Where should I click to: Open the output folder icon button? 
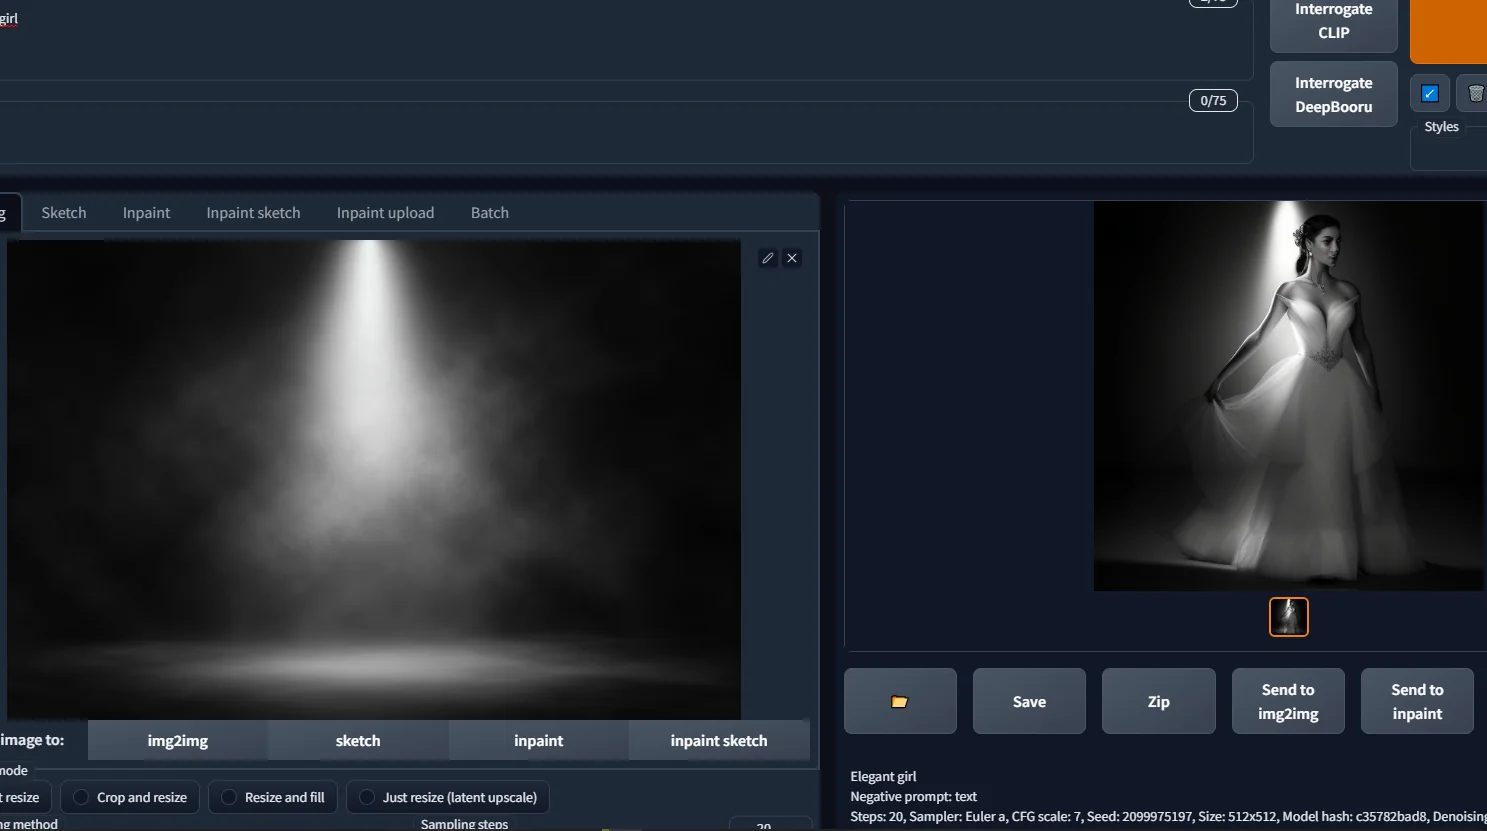(x=900, y=701)
